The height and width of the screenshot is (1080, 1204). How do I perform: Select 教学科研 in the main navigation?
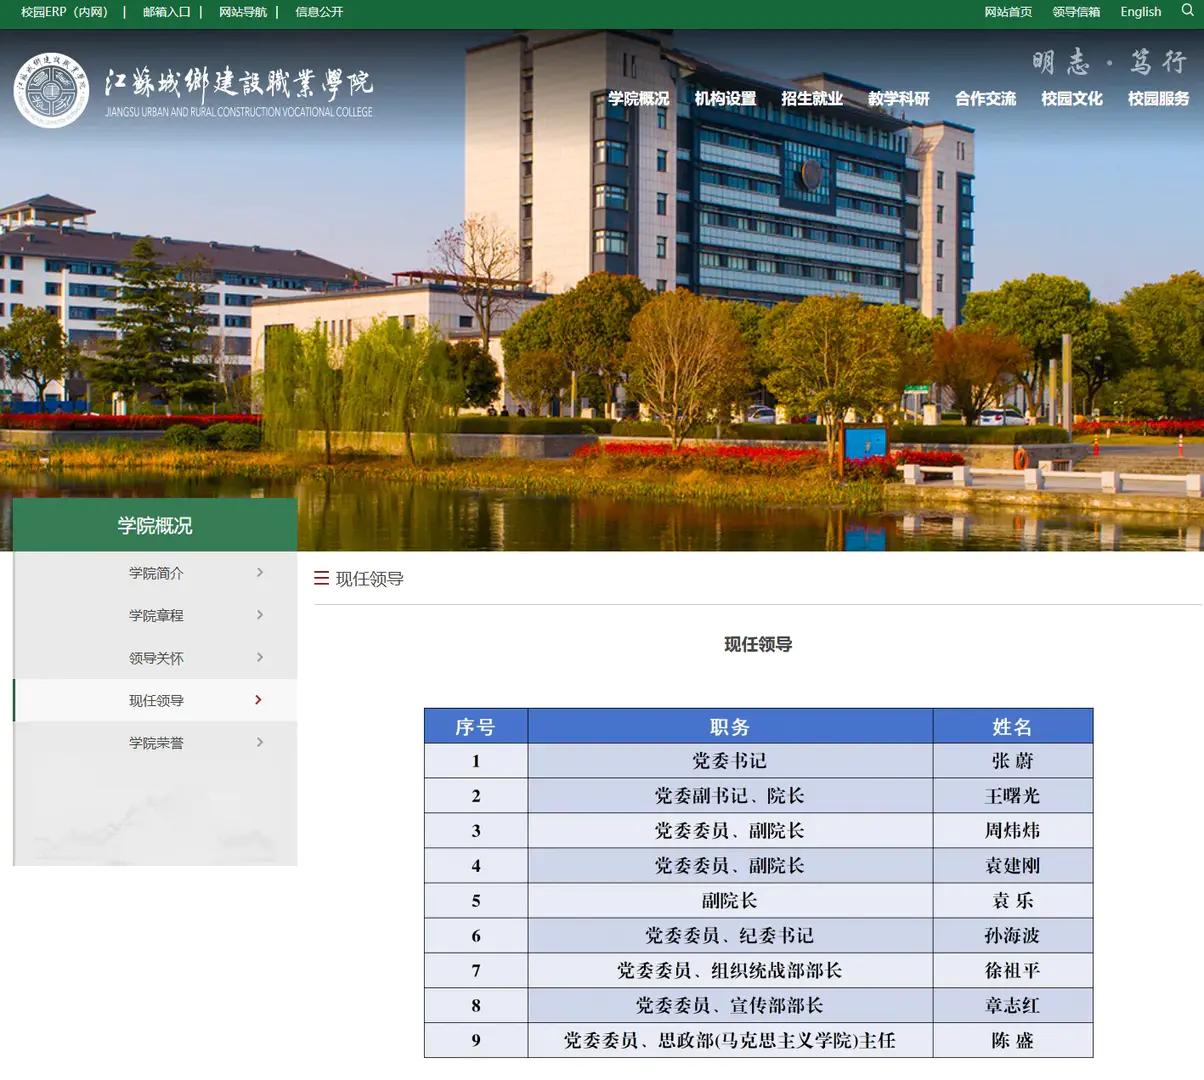click(x=898, y=98)
